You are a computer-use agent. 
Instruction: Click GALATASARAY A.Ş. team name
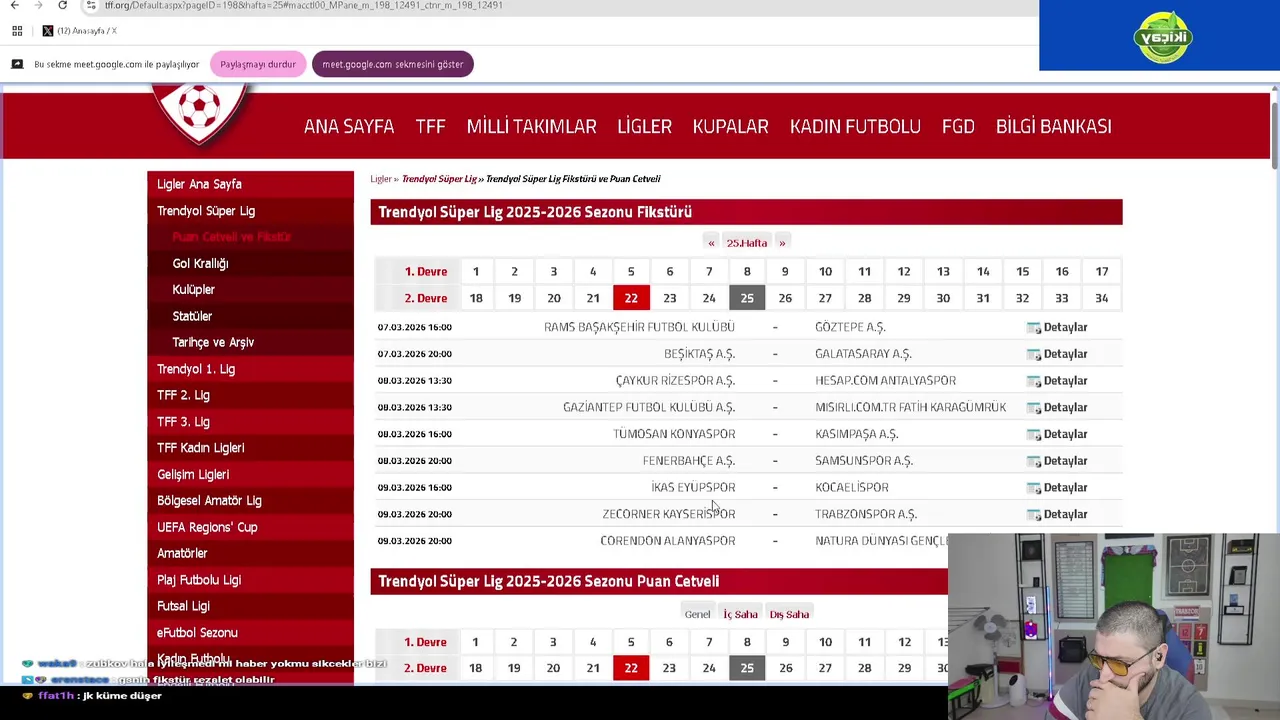coord(863,354)
